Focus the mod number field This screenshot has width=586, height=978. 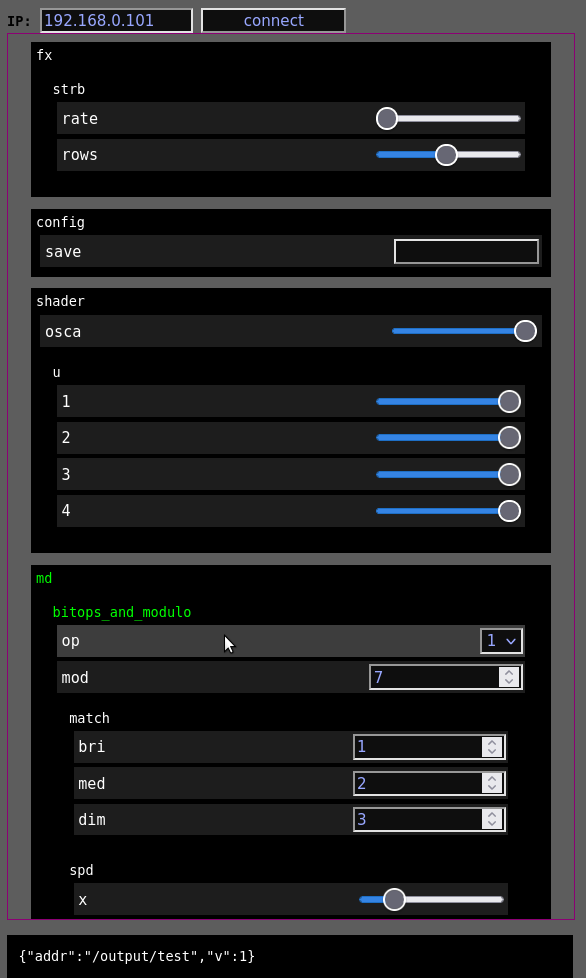446,677
